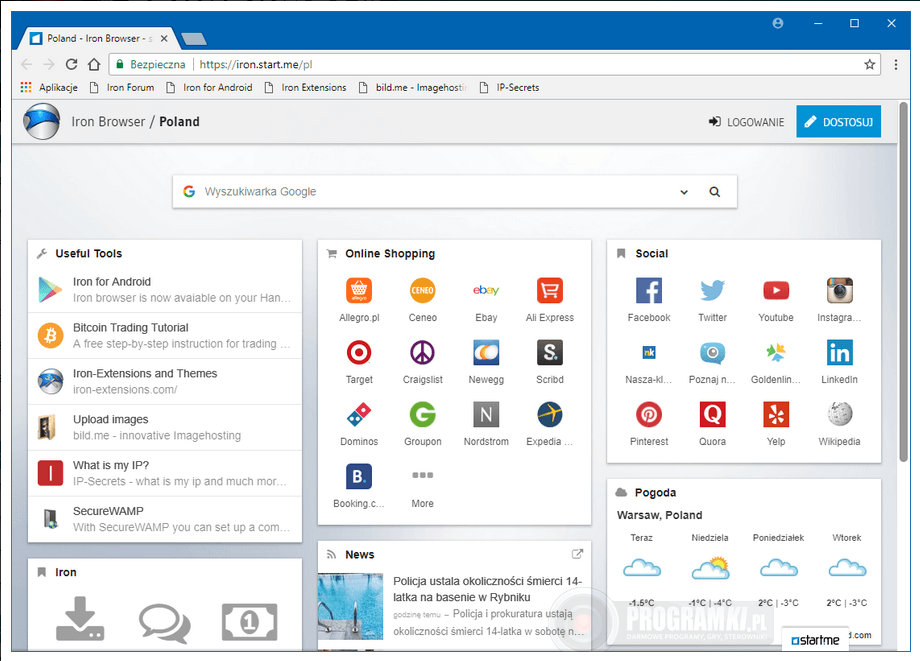The image size is (920, 661).
Task: Click the Dominos icon
Action: tap(358, 415)
